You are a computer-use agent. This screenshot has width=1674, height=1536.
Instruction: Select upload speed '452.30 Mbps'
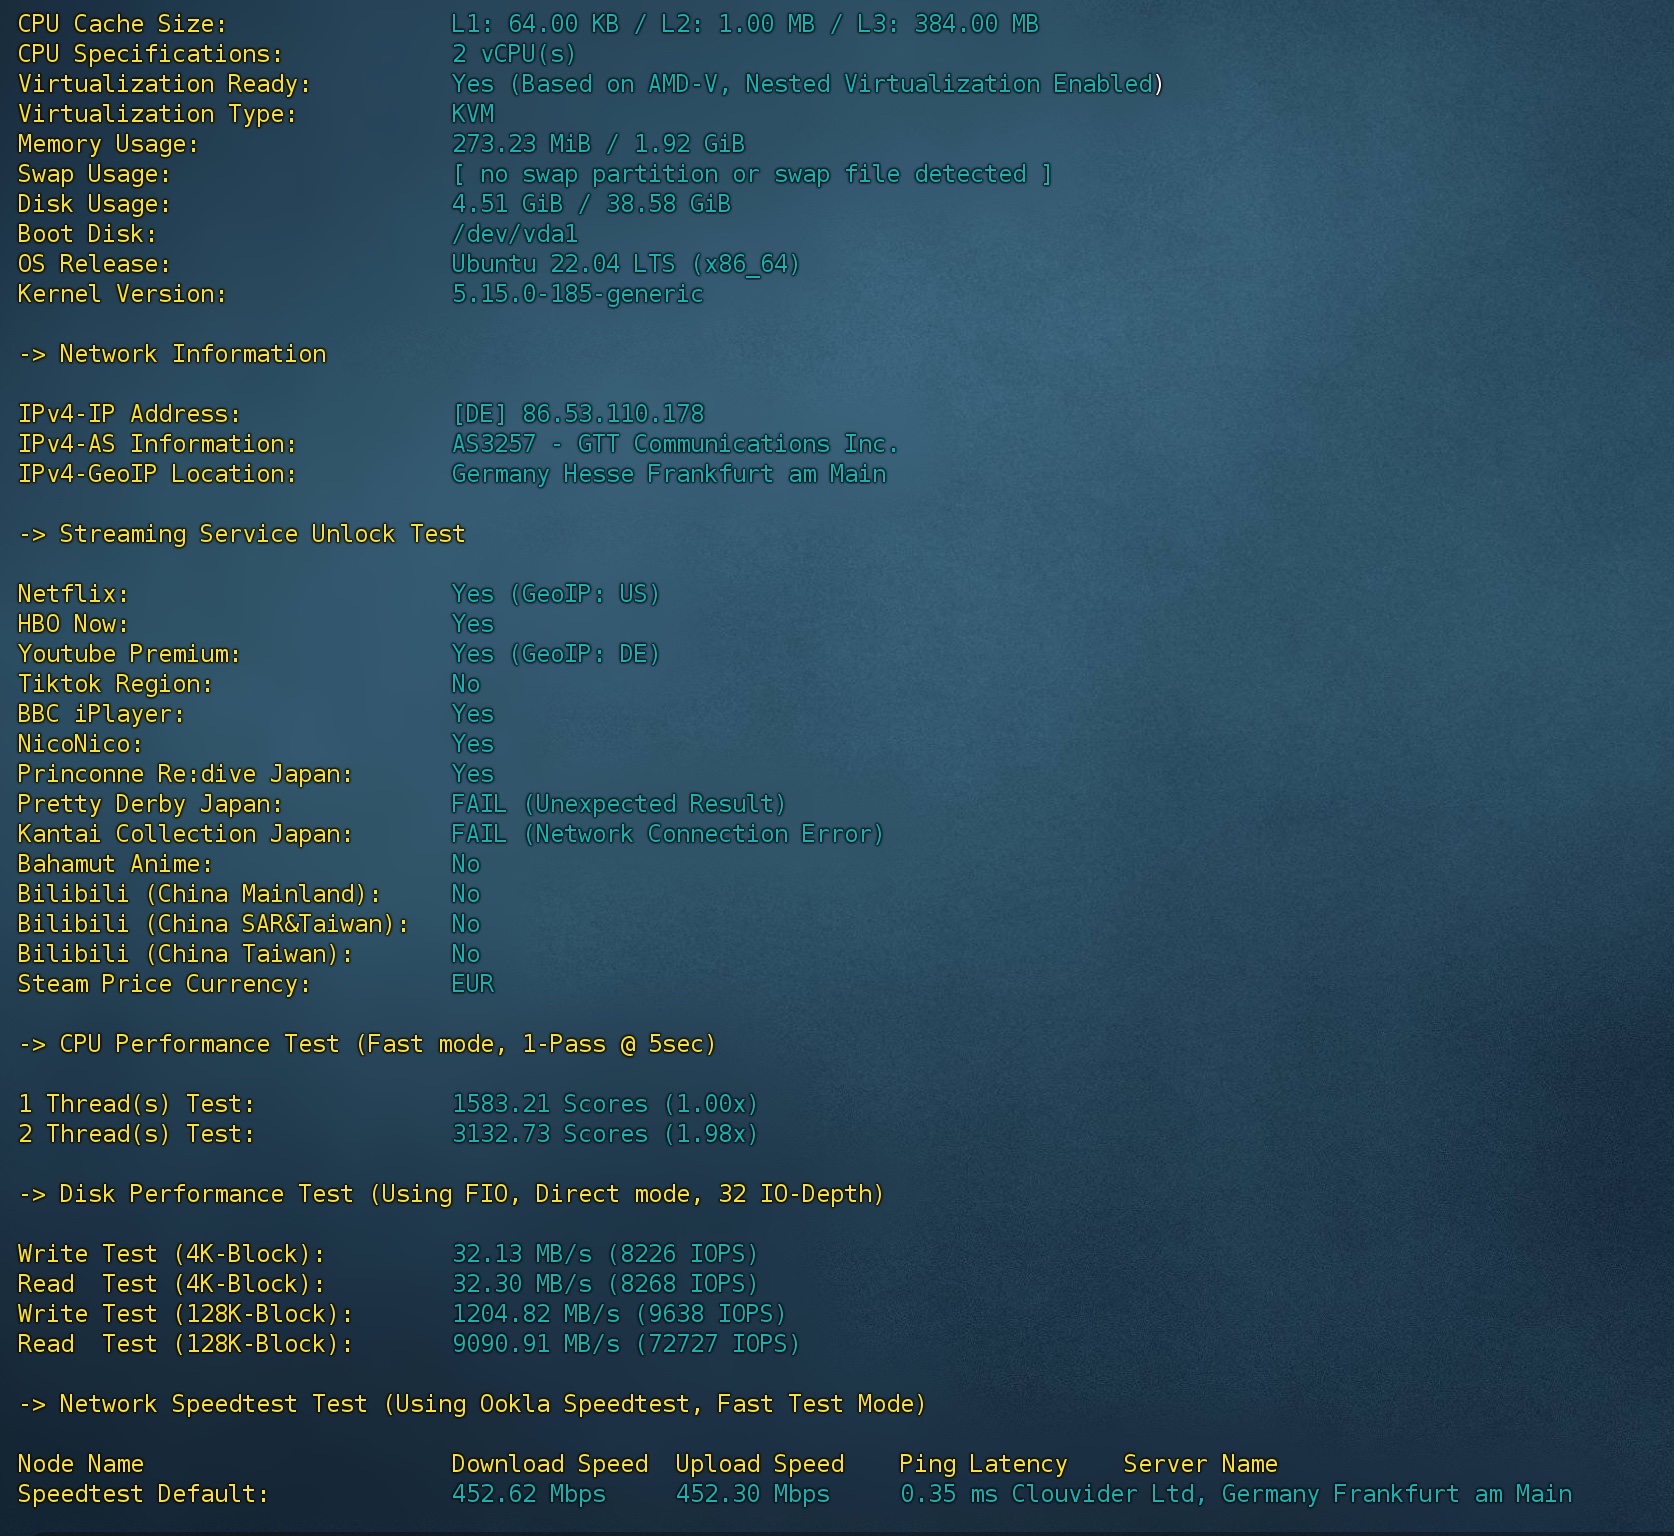coord(752,1493)
